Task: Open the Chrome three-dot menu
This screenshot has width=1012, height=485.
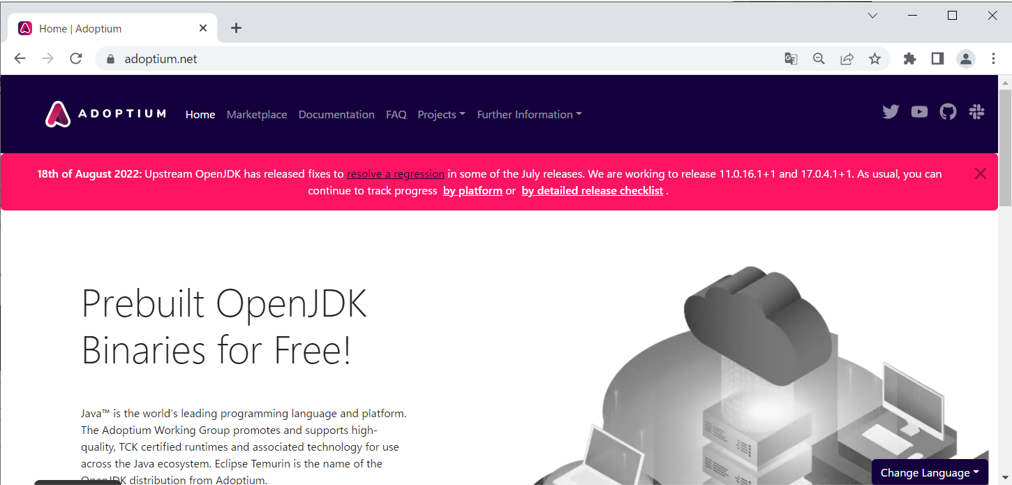Action: click(993, 59)
